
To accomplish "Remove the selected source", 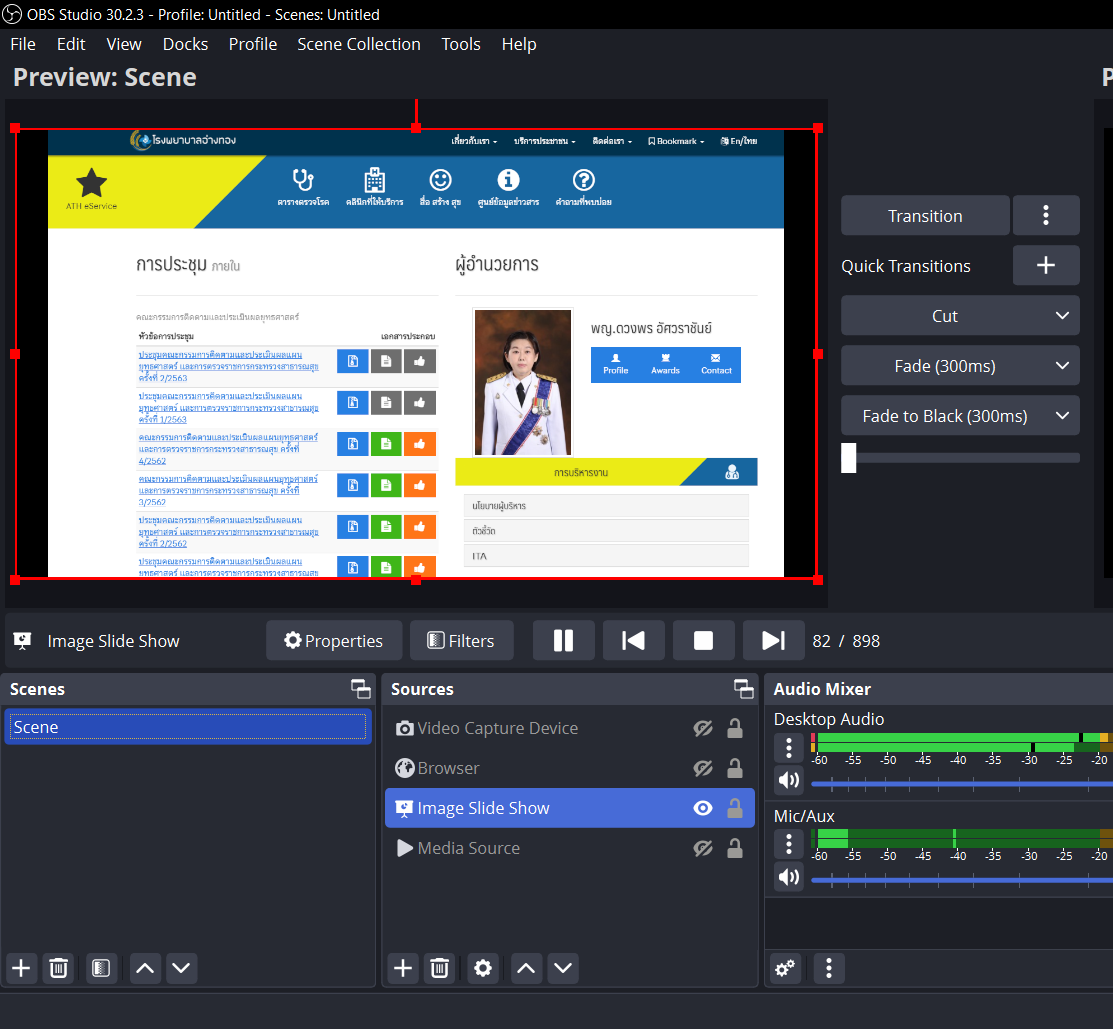I will pos(440,968).
